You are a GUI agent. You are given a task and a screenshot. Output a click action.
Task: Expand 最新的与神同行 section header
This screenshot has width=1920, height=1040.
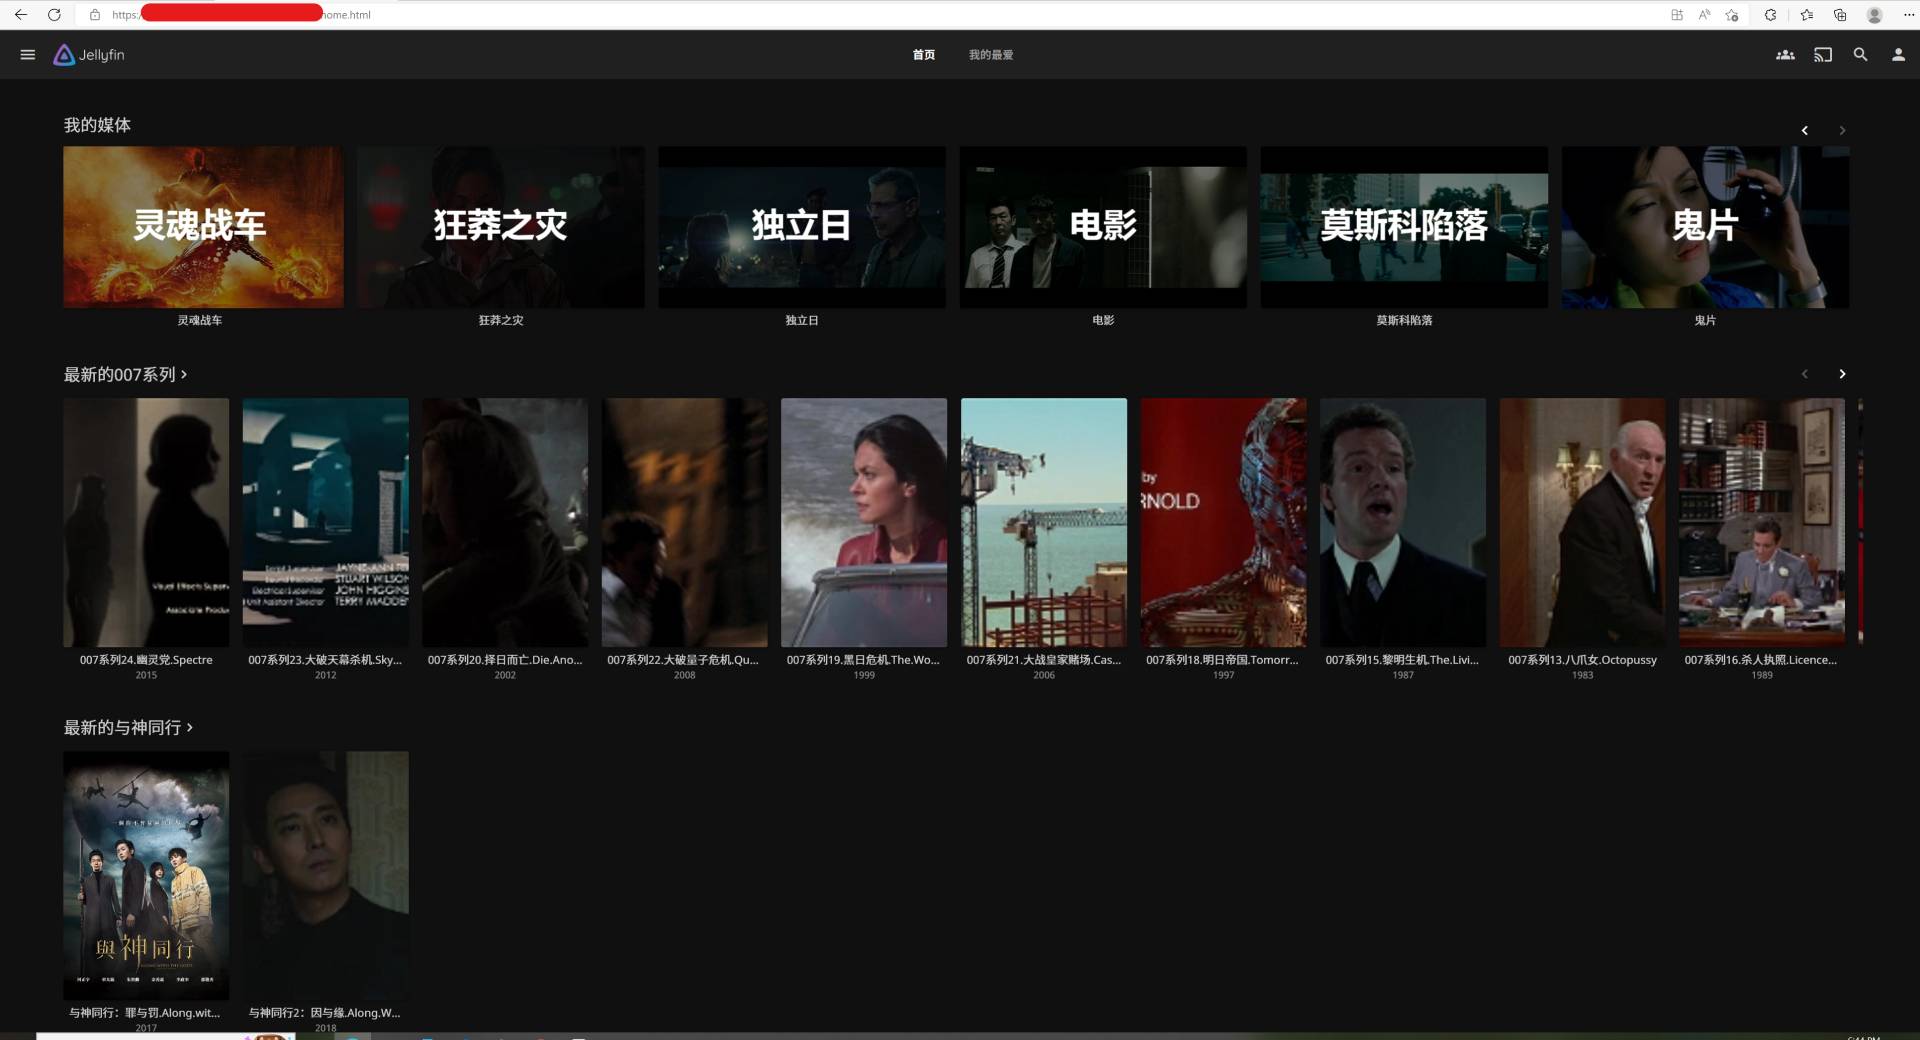(128, 727)
